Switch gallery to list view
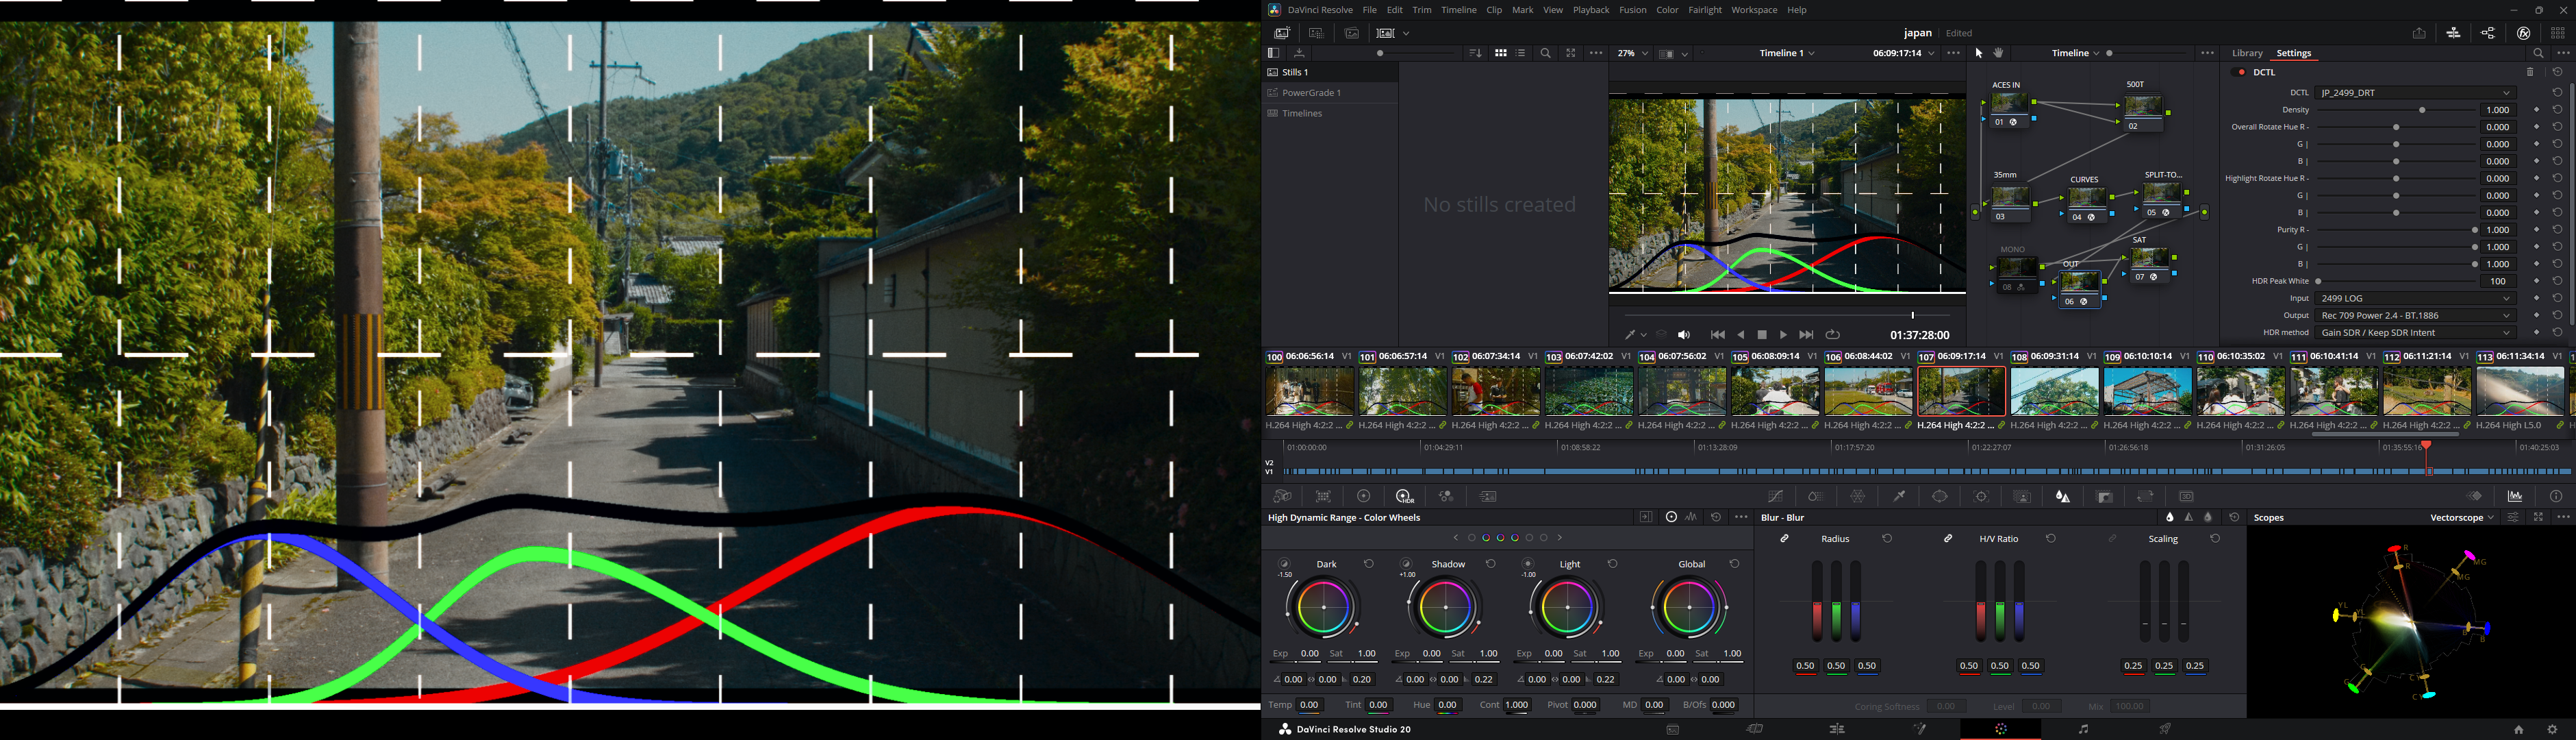 pyautogui.click(x=1521, y=53)
